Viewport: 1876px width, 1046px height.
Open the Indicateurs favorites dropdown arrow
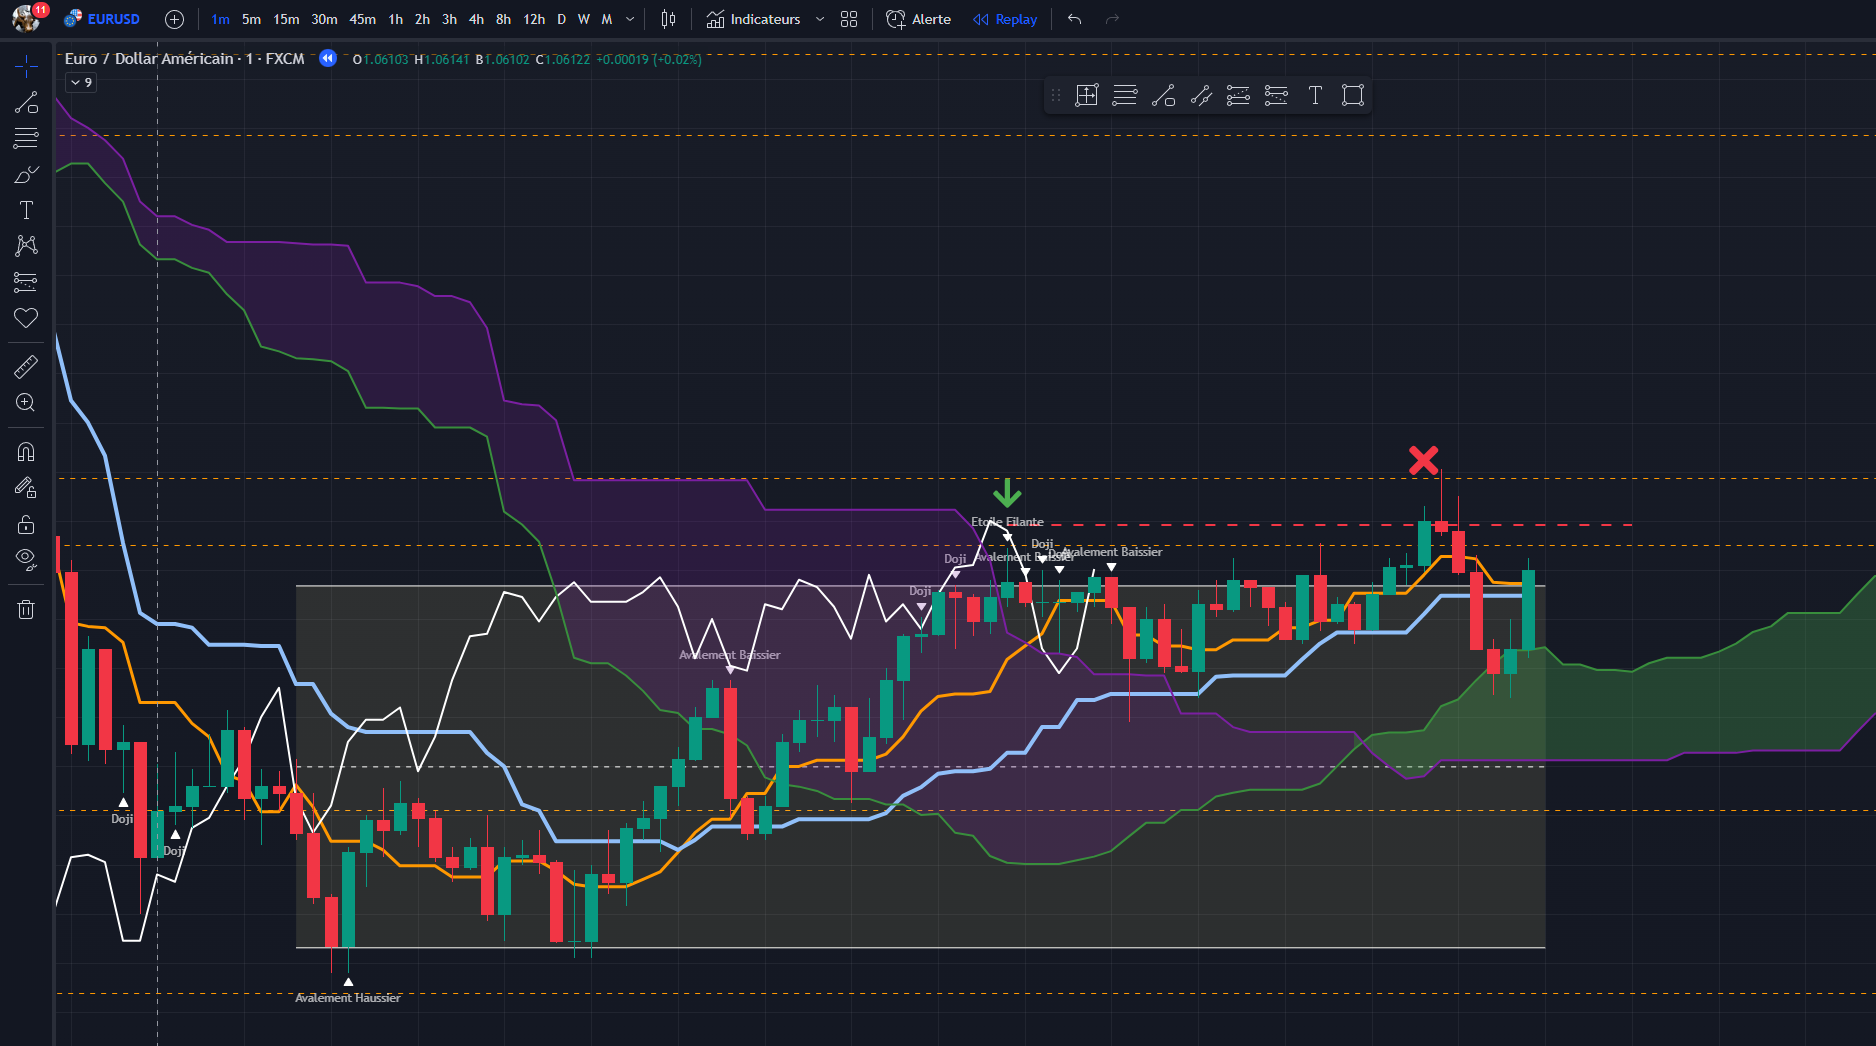pyautogui.click(x=820, y=19)
